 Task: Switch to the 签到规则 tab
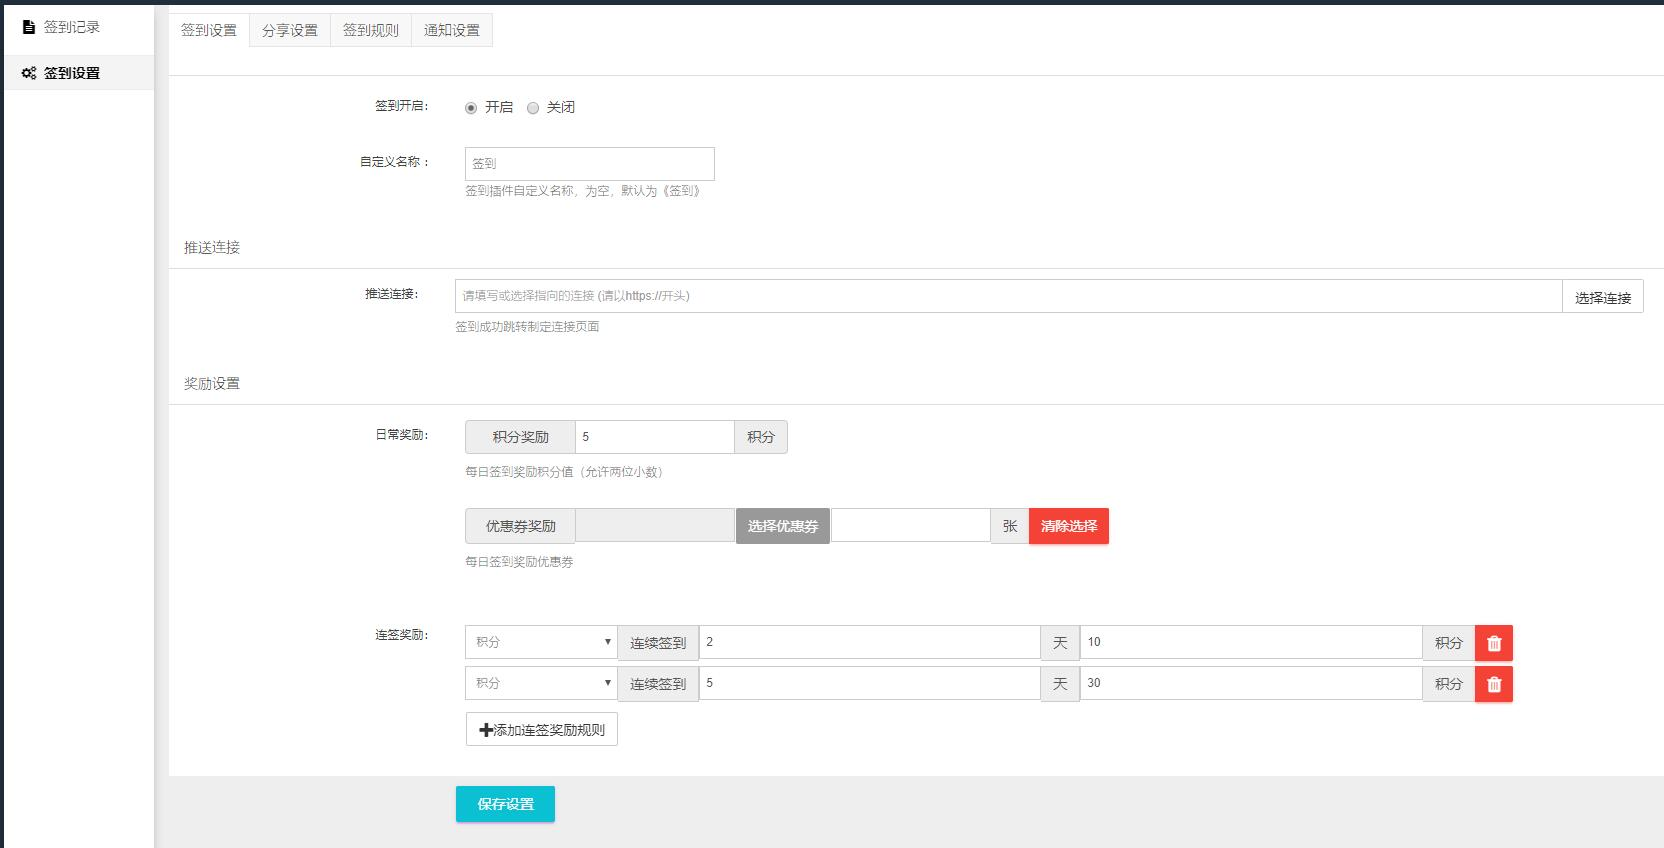click(371, 30)
